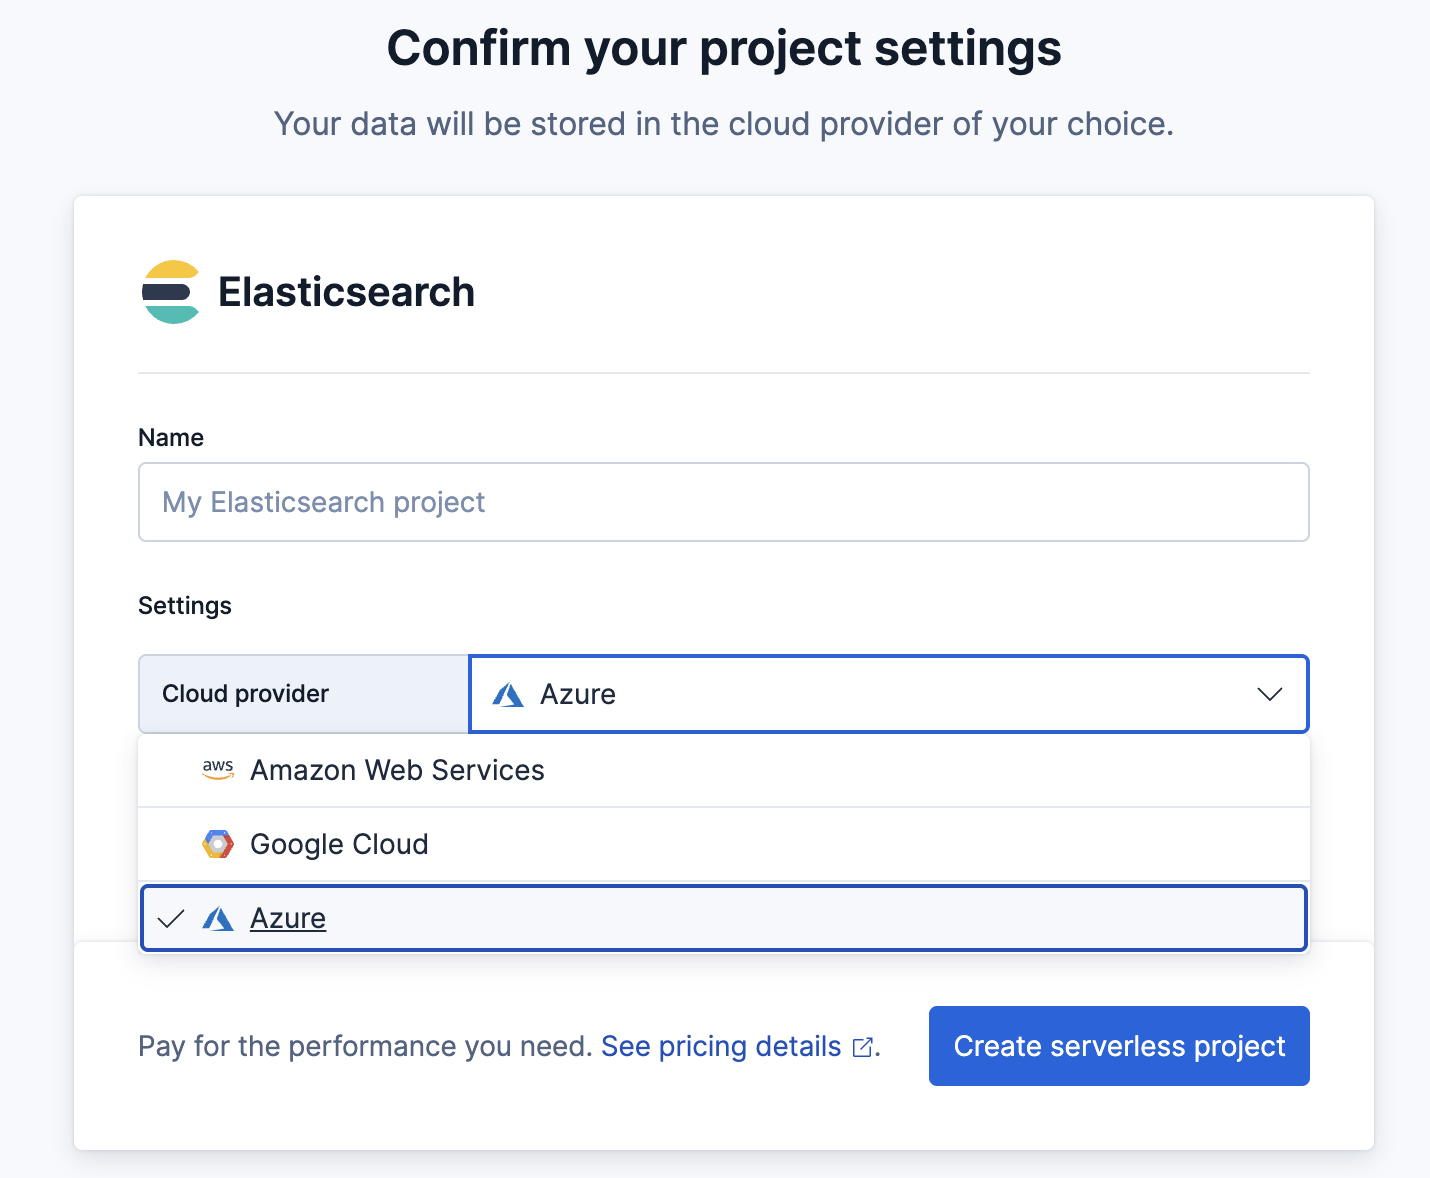Viewport: 1430px width, 1178px height.
Task: Click the checkmark beside the Azure option
Action: 172,918
